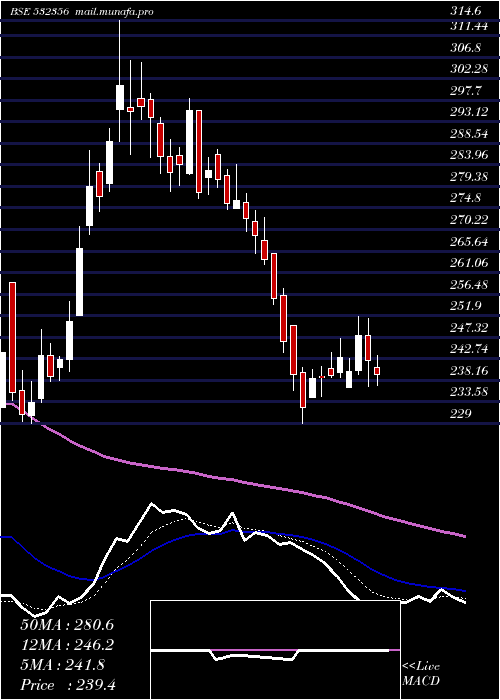The width and height of the screenshot is (500, 700).
Task: Pick the 270.22 price axis value
Action: click(469, 220)
